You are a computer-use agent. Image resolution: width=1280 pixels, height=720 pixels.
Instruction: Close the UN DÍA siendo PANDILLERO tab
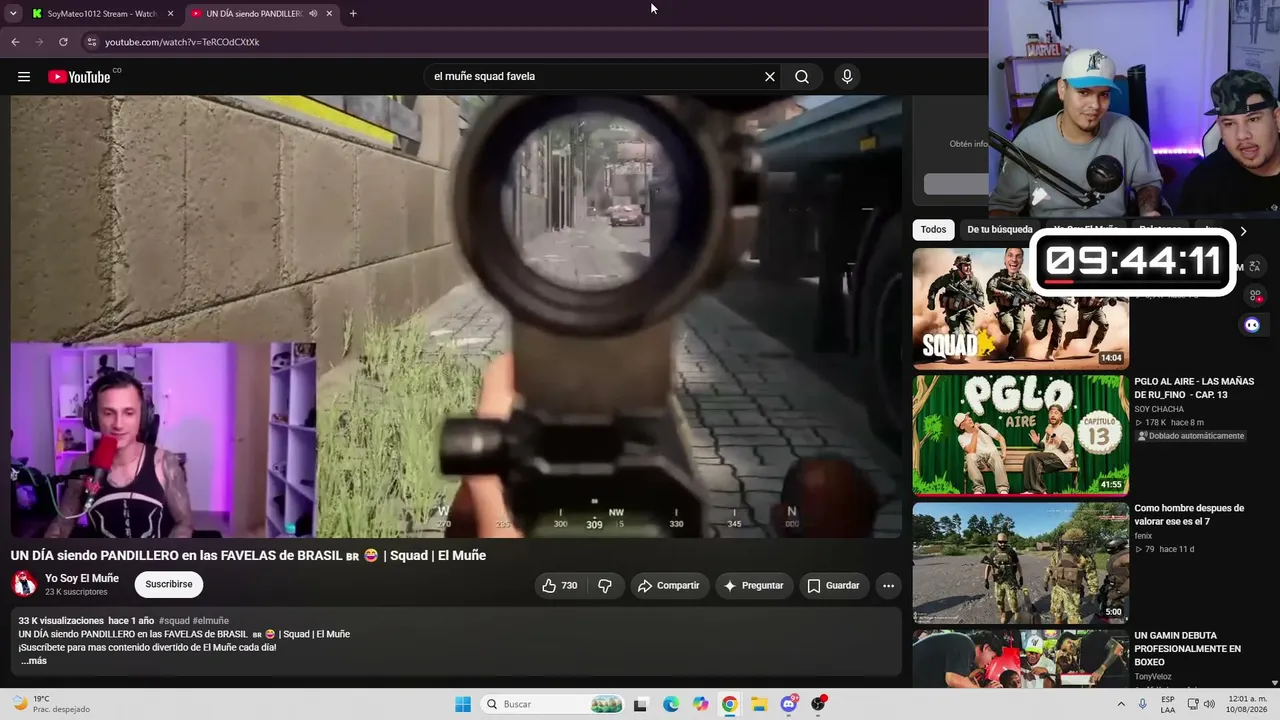click(x=329, y=13)
